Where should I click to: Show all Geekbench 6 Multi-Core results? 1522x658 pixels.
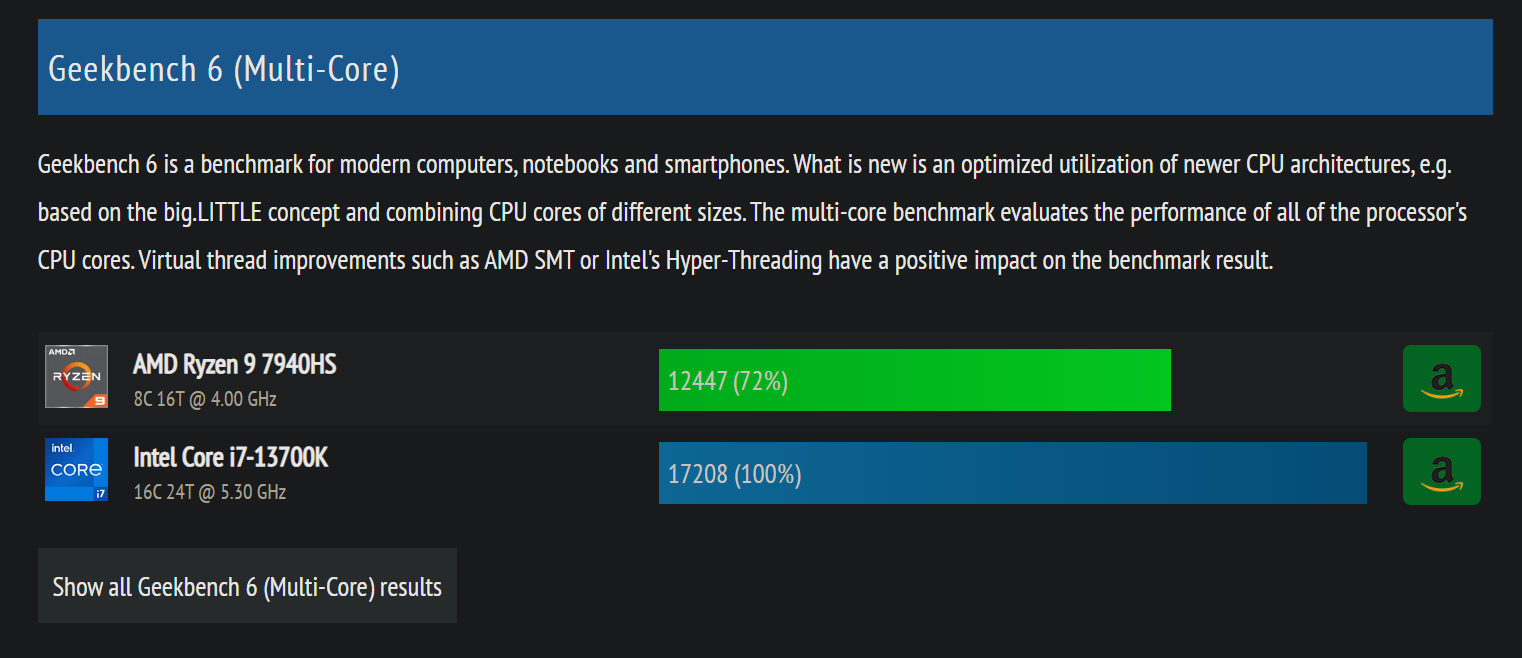tap(247, 586)
